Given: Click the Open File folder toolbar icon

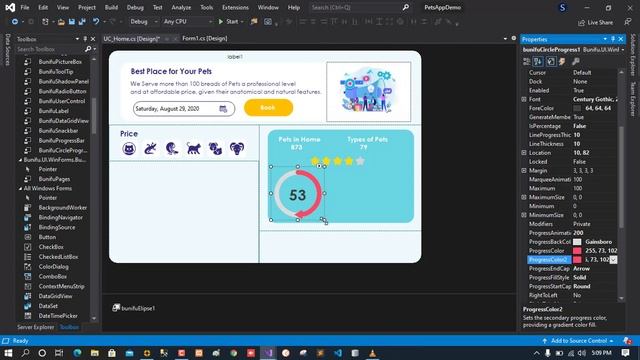Looking at the screenshot, I should pos(61,22).
